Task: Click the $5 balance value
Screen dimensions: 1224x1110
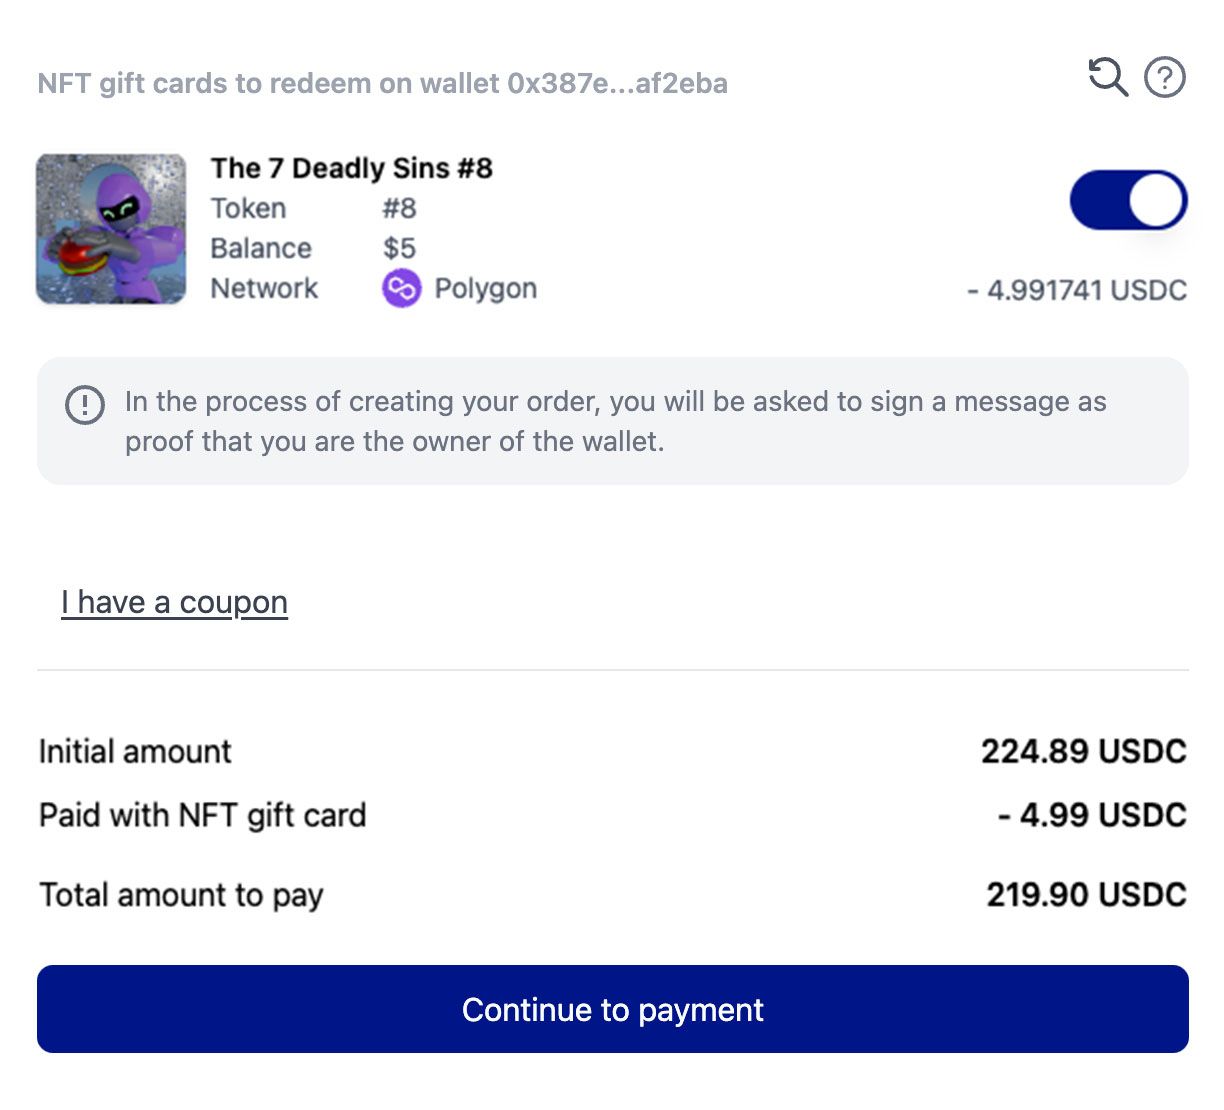Action: (x=399, y=248)
